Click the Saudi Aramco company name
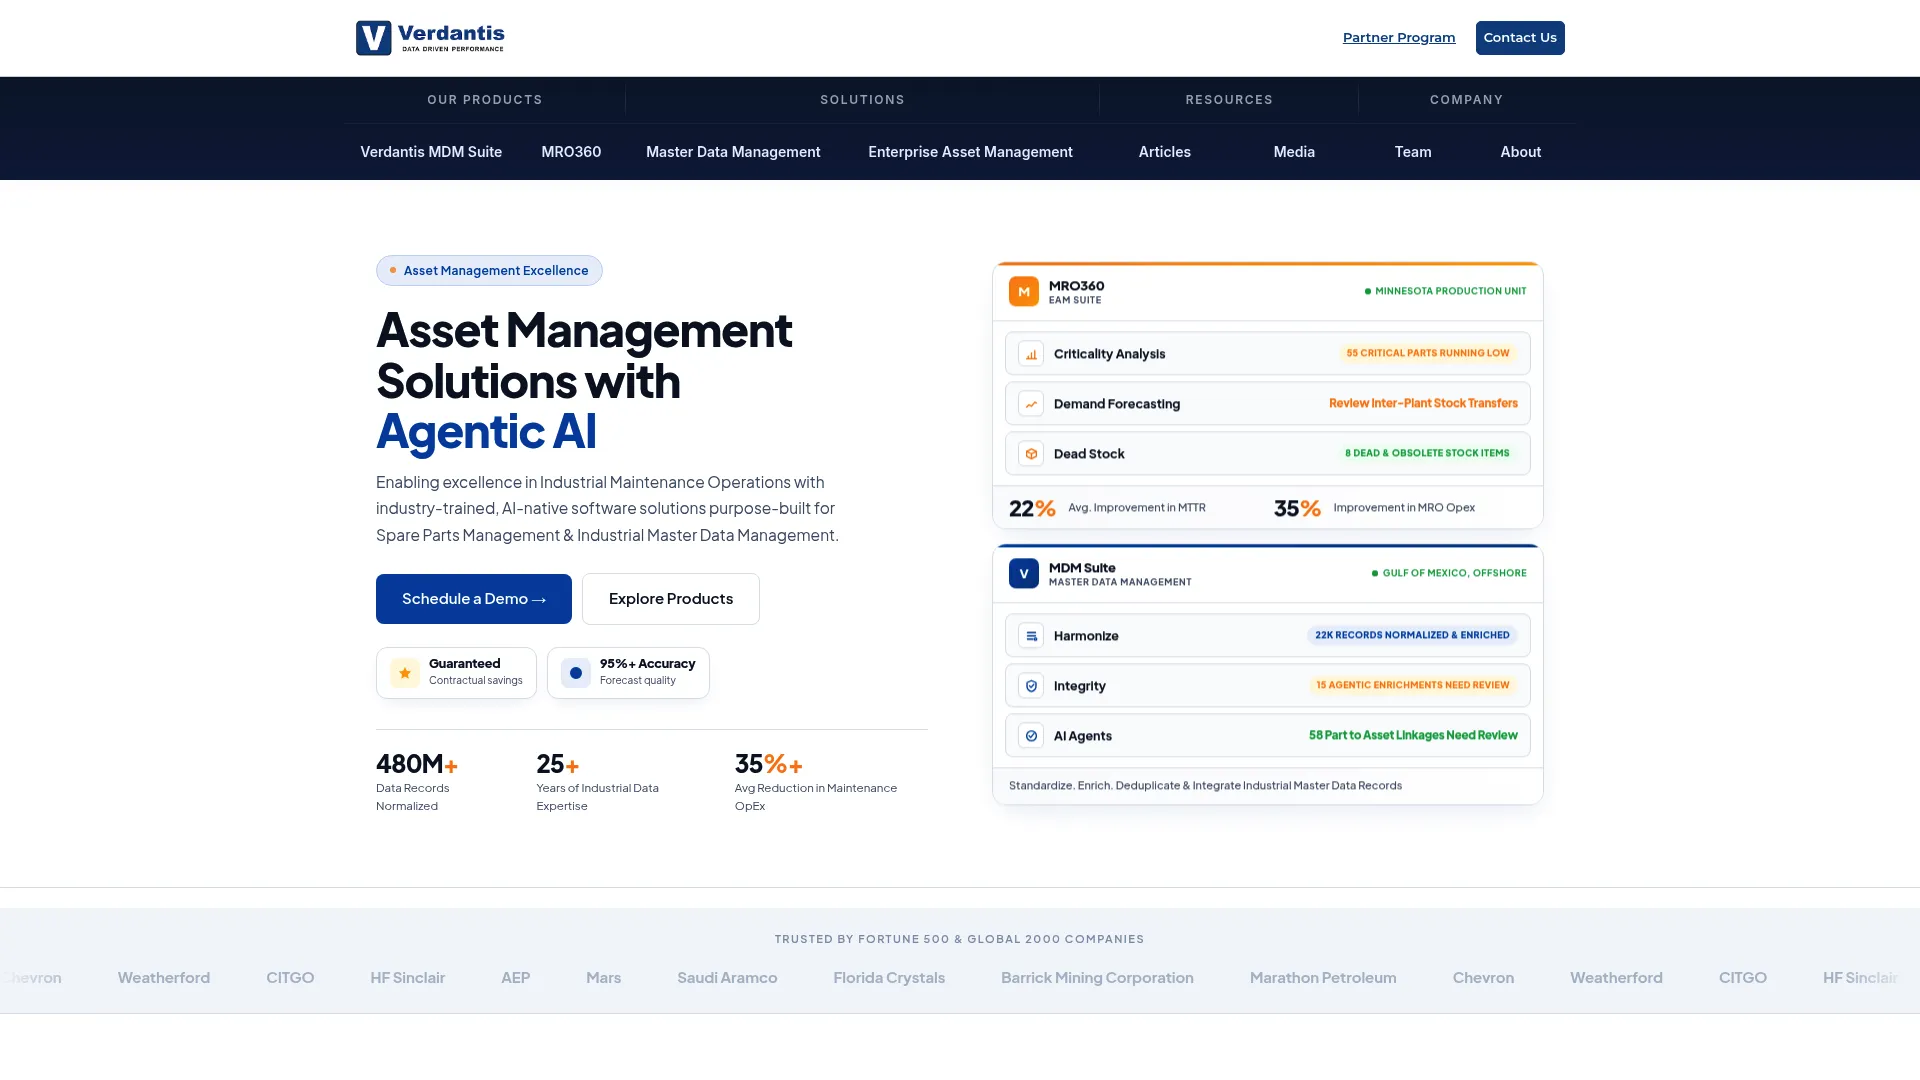Image resolution: width=1920 pixels, height=1080 pixels. point(727,978)
